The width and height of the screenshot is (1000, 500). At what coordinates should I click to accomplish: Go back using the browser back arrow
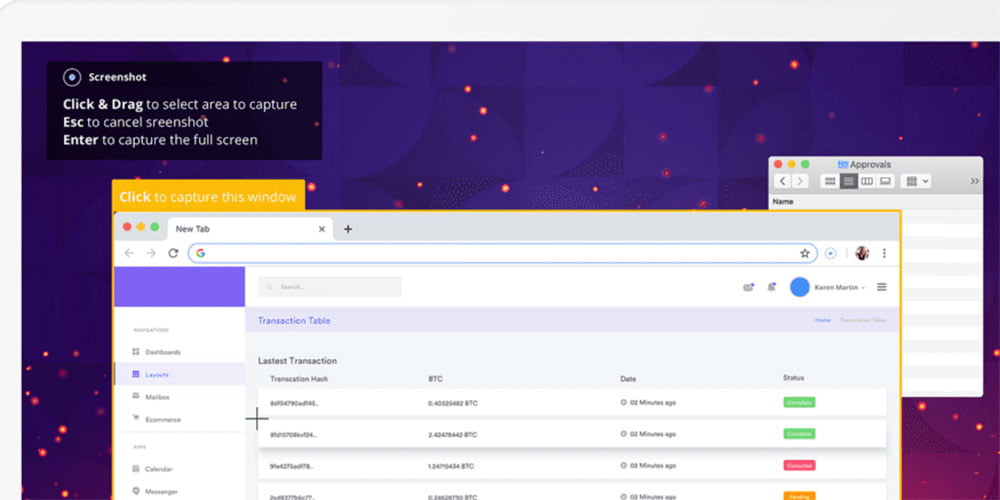[x=129, y=253]
